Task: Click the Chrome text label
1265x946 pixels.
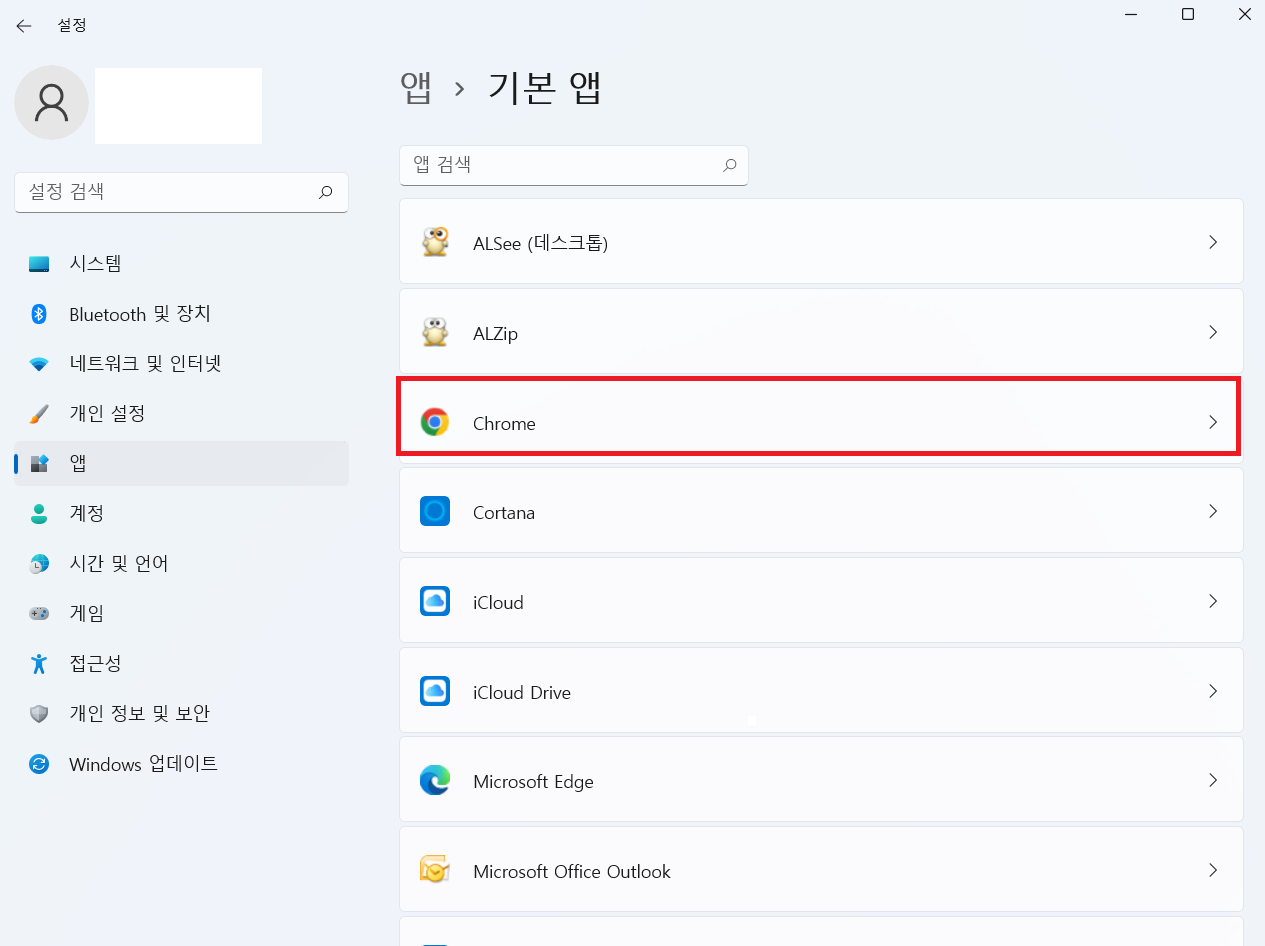Action: 504,423
